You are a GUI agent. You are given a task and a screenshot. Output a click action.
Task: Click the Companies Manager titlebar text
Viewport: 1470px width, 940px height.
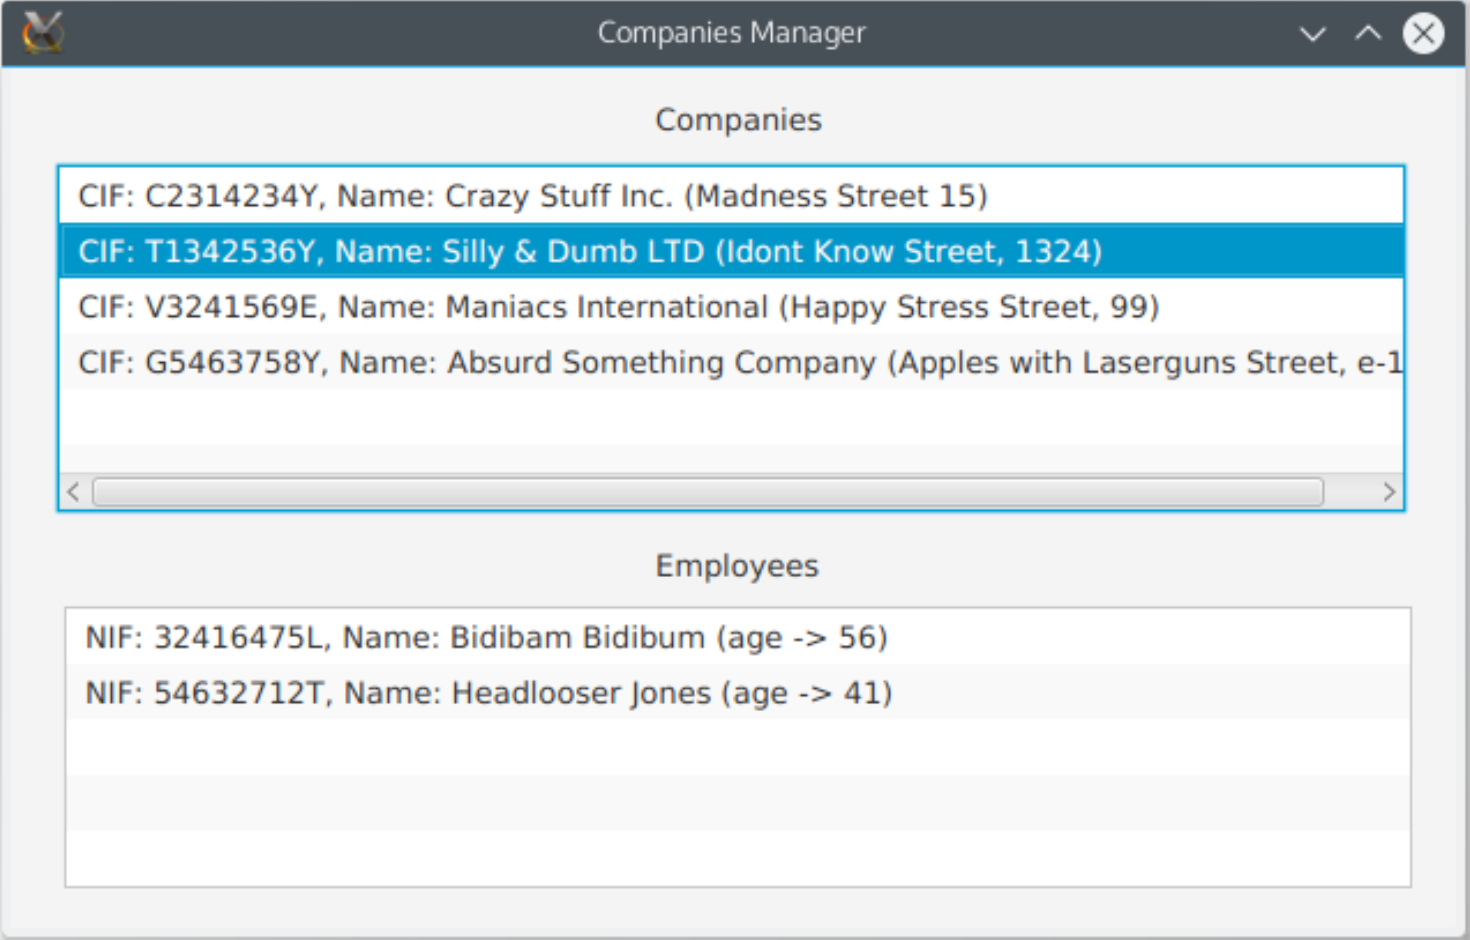tap(732, 32)
